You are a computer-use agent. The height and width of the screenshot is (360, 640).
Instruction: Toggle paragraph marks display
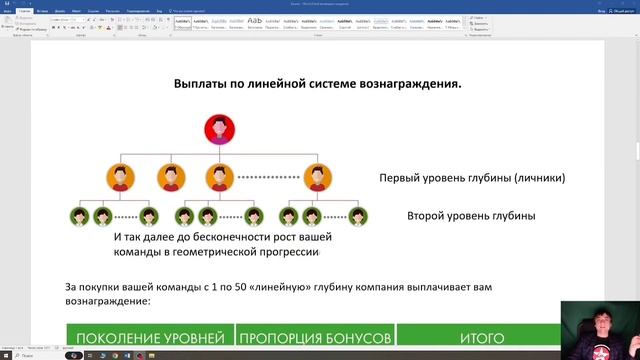(168, 20)
